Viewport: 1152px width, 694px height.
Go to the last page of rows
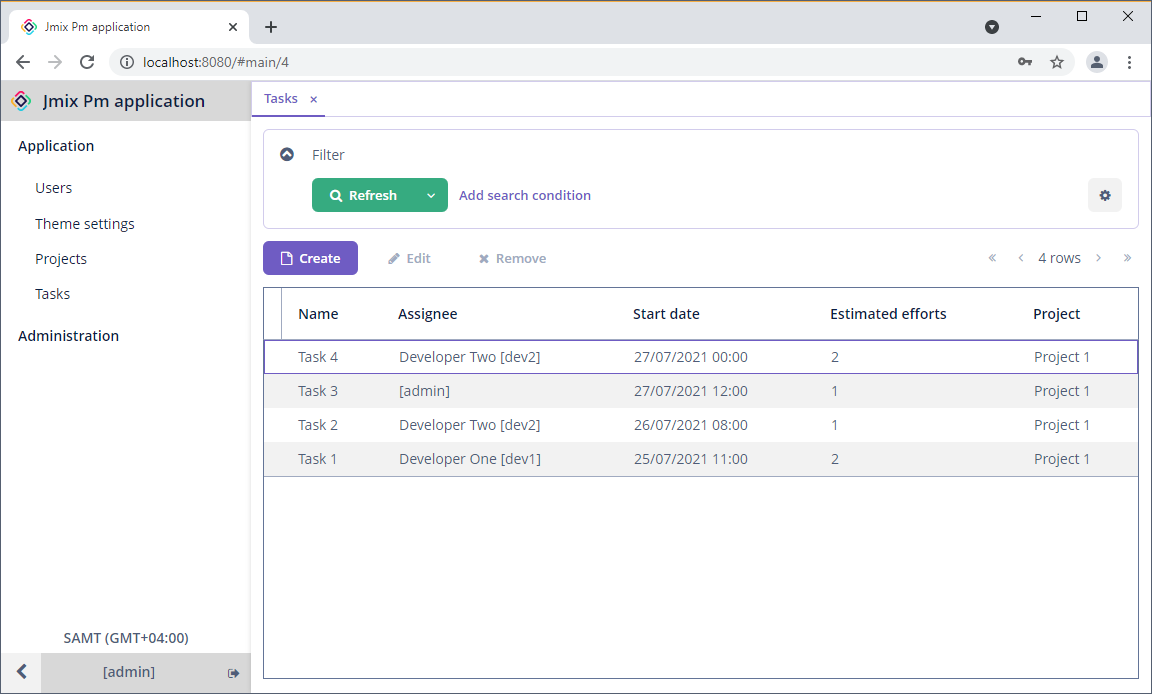click(x=1127, y=258)
